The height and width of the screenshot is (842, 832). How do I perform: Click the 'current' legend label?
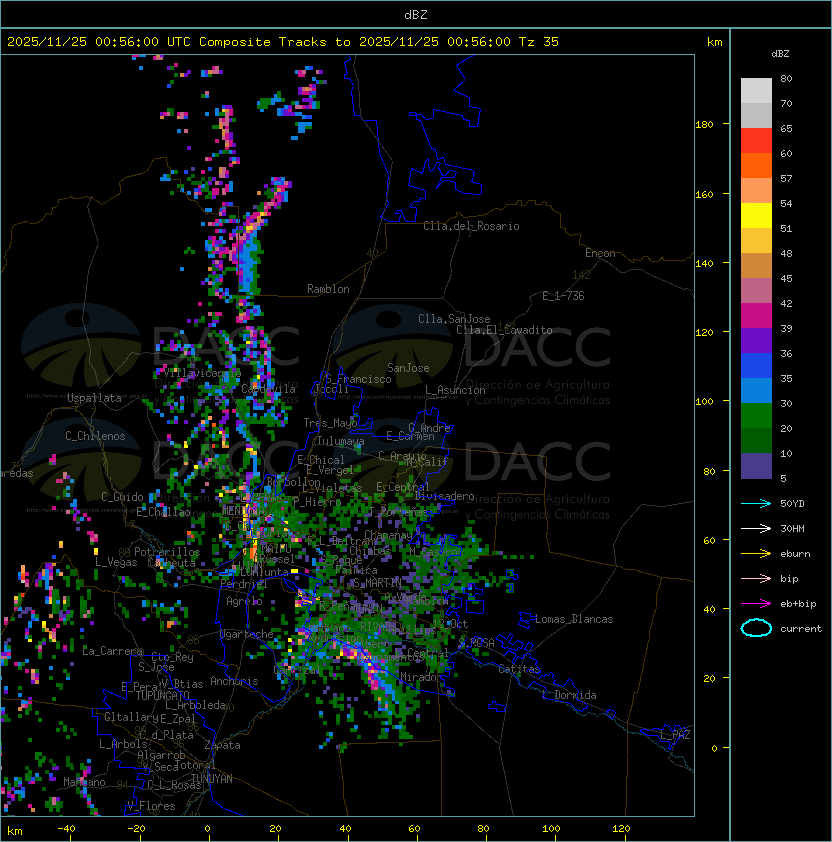coord(801,629)
